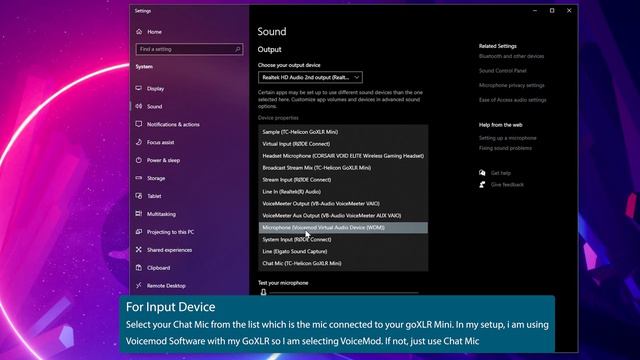Screen dimensions: 640x360
Task: Click the Give feedback link
Action: point(507,184)
